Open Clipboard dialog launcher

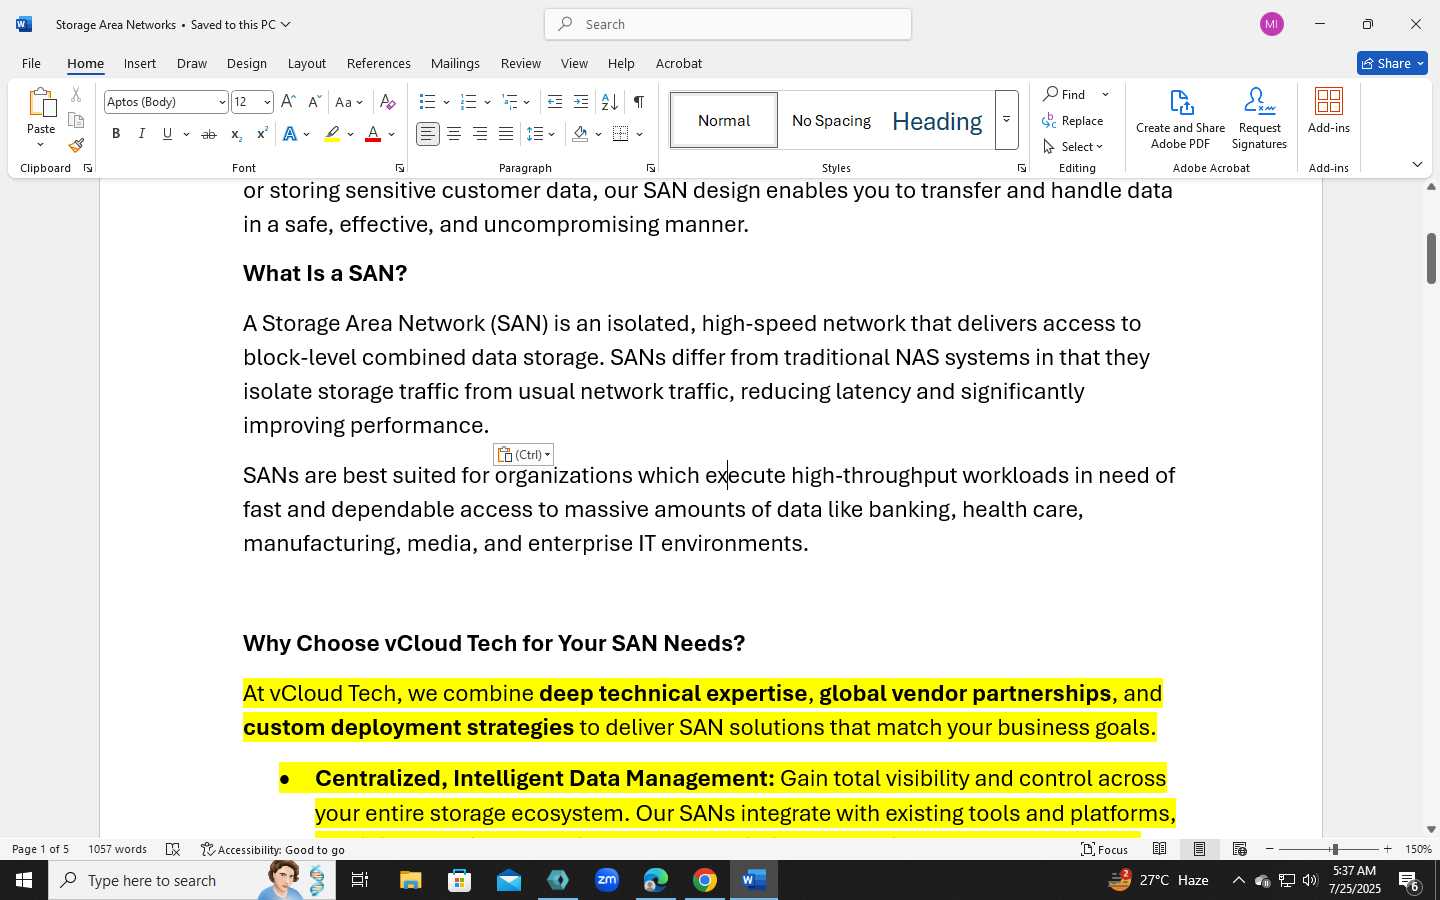click(x=88, y=168)
